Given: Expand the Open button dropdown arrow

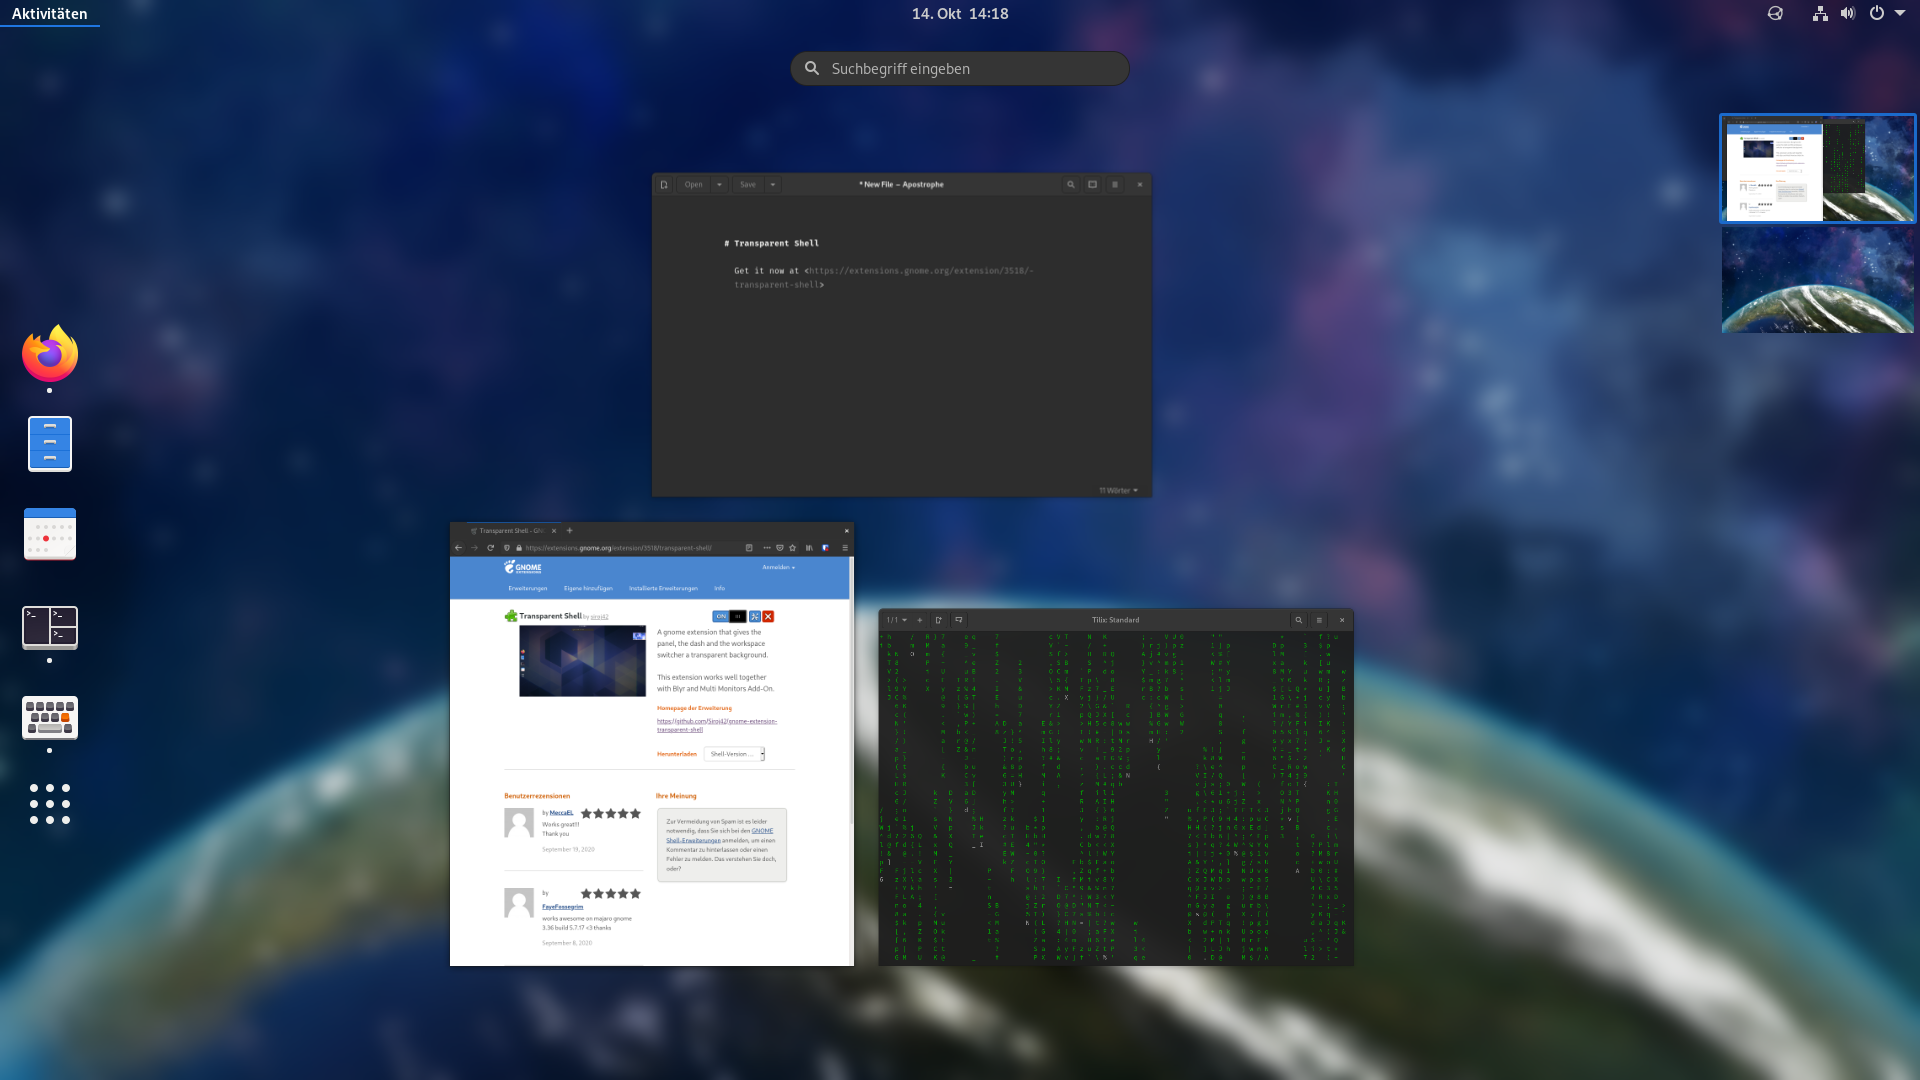Looking at the screenshot, I should coord(719,184).
